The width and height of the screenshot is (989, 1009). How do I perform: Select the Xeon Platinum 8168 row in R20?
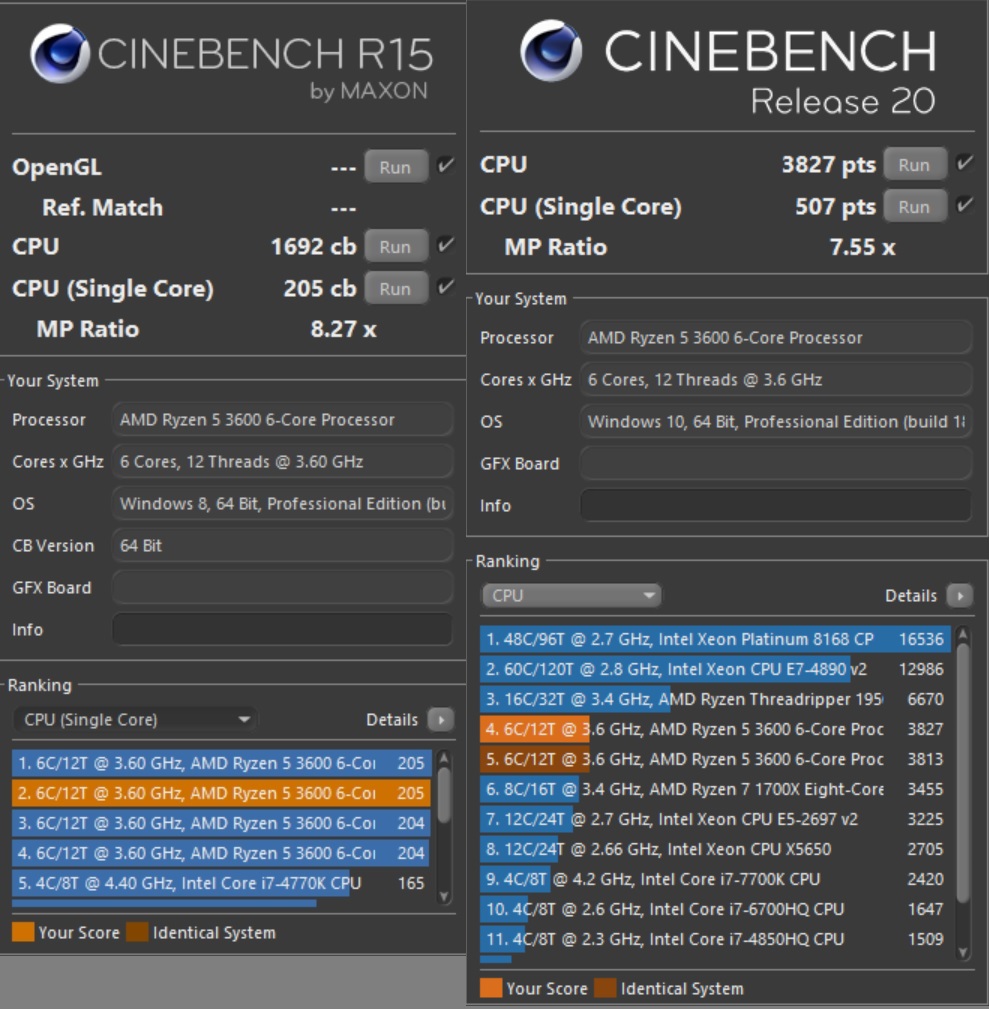[716, 639]
